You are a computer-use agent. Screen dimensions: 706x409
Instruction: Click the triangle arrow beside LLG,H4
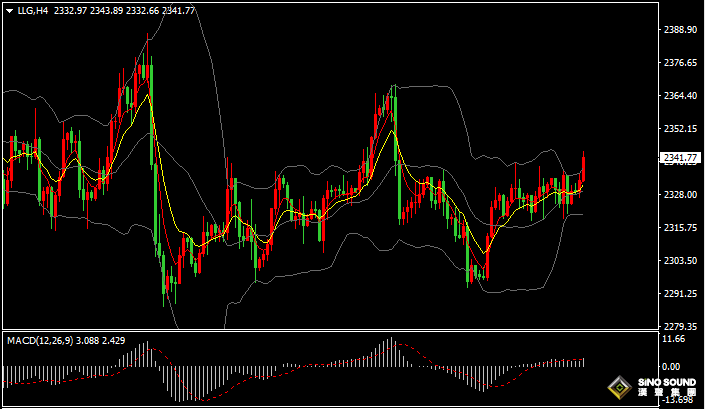pyautogui.click(x=9, y=10)
